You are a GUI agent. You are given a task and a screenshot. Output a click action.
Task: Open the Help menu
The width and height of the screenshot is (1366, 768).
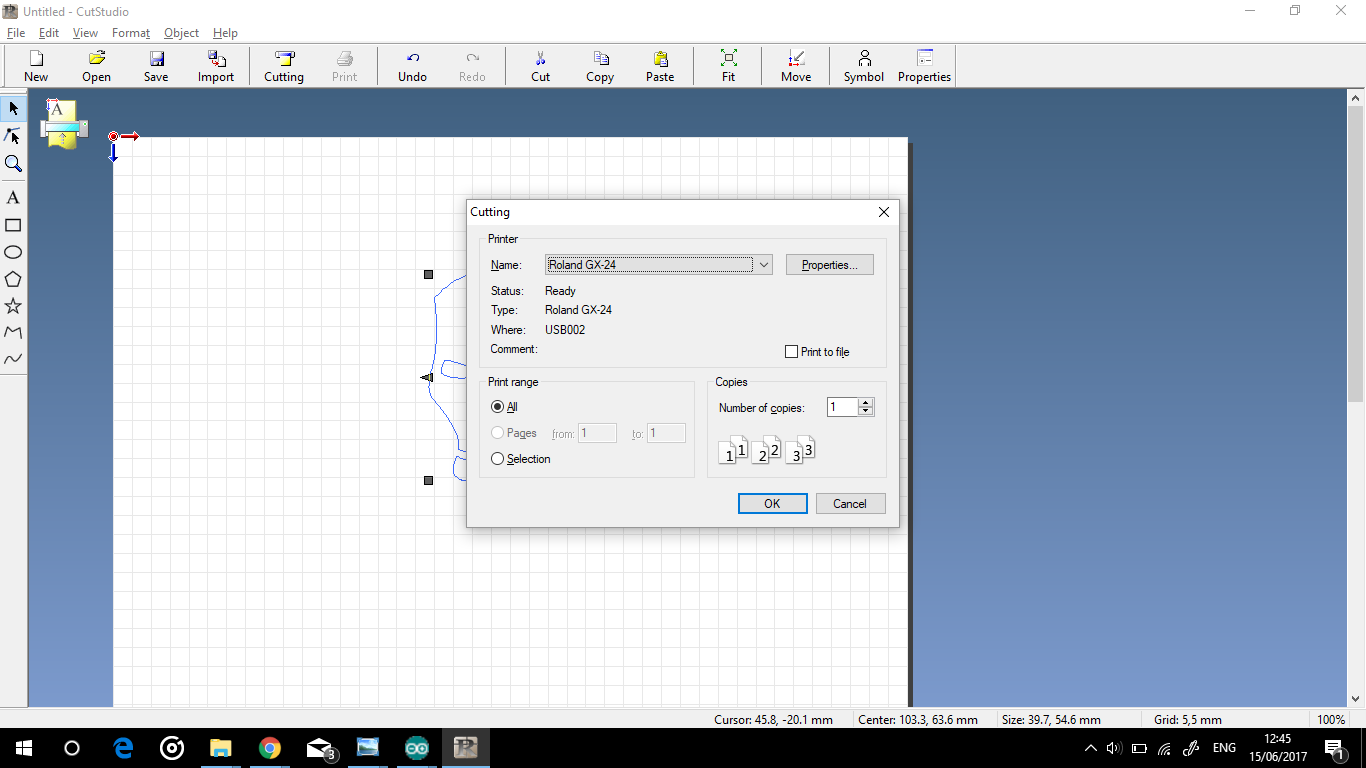225,33
